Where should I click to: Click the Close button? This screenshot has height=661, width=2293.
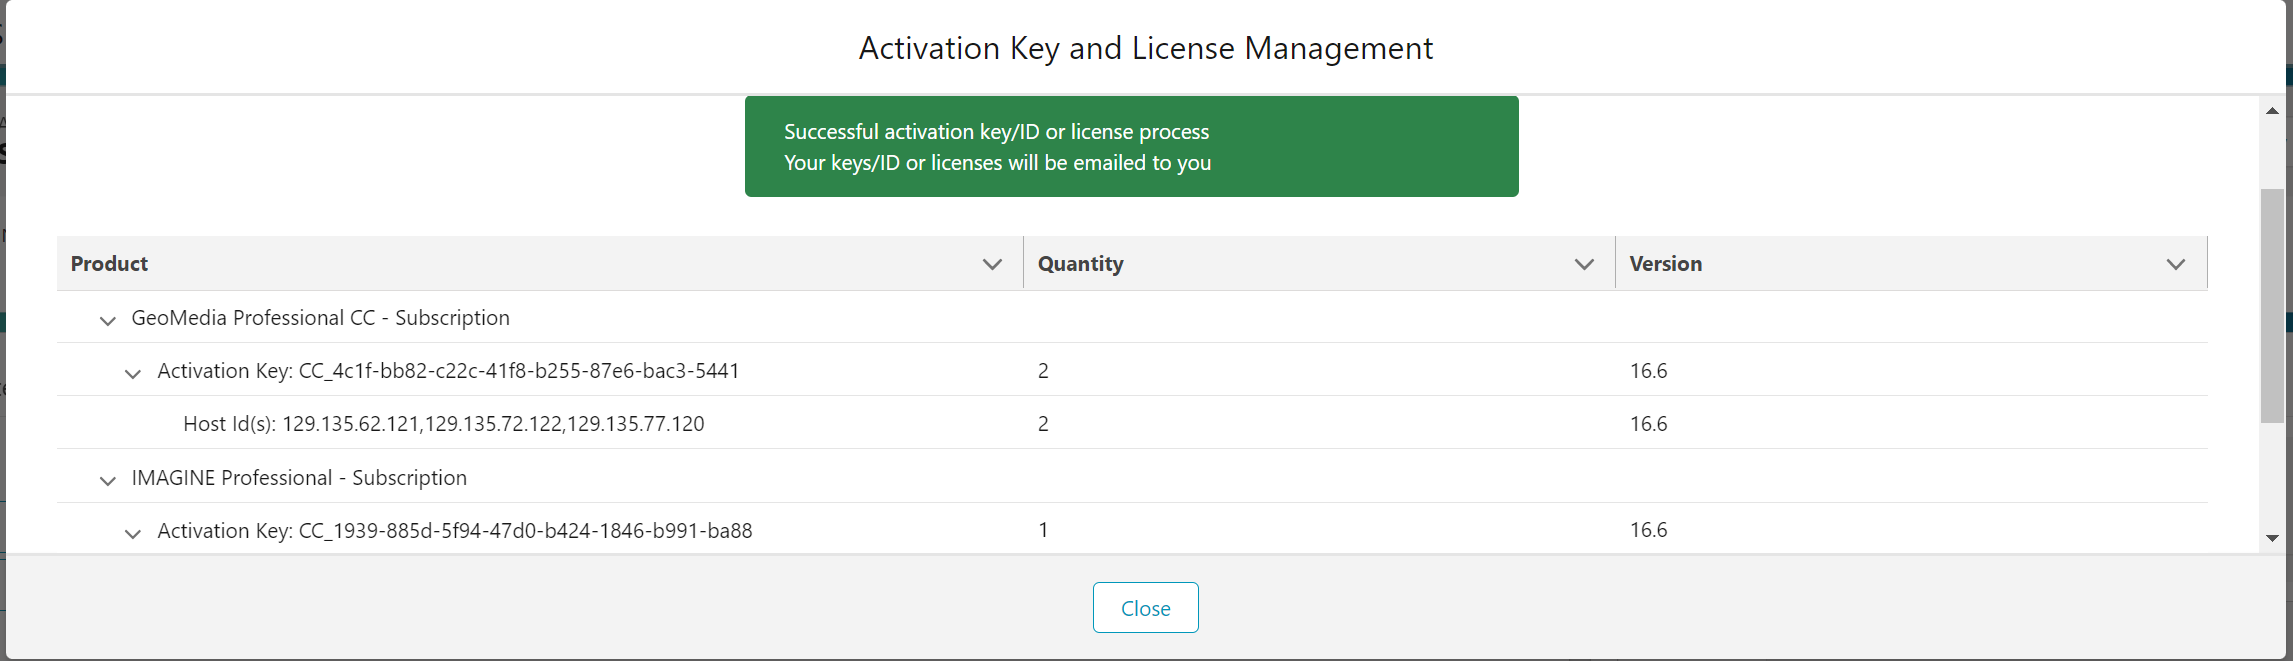(x=1145, y=607)
